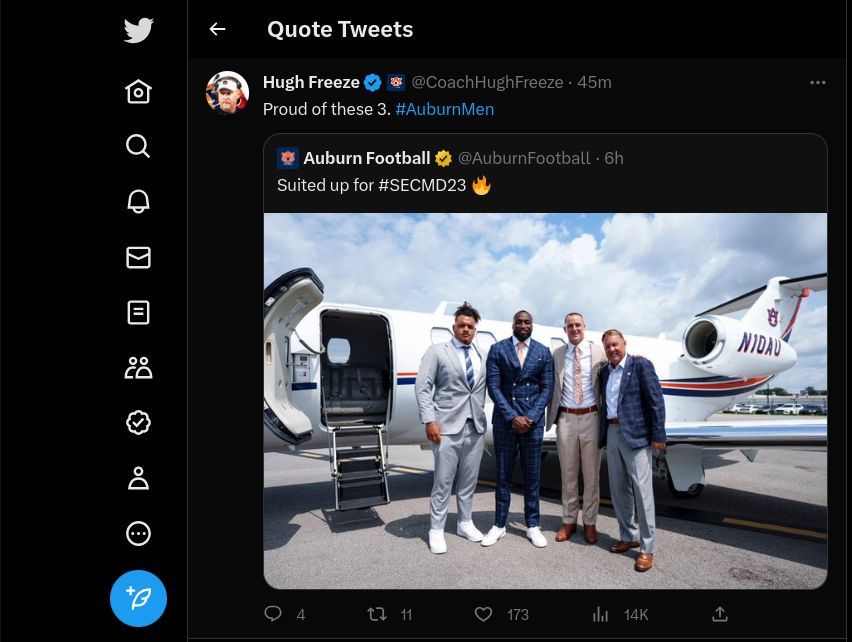852x642 pixels.
Task: Compose a new tweet
Action: pyautogui.click(x=138, y=598)
